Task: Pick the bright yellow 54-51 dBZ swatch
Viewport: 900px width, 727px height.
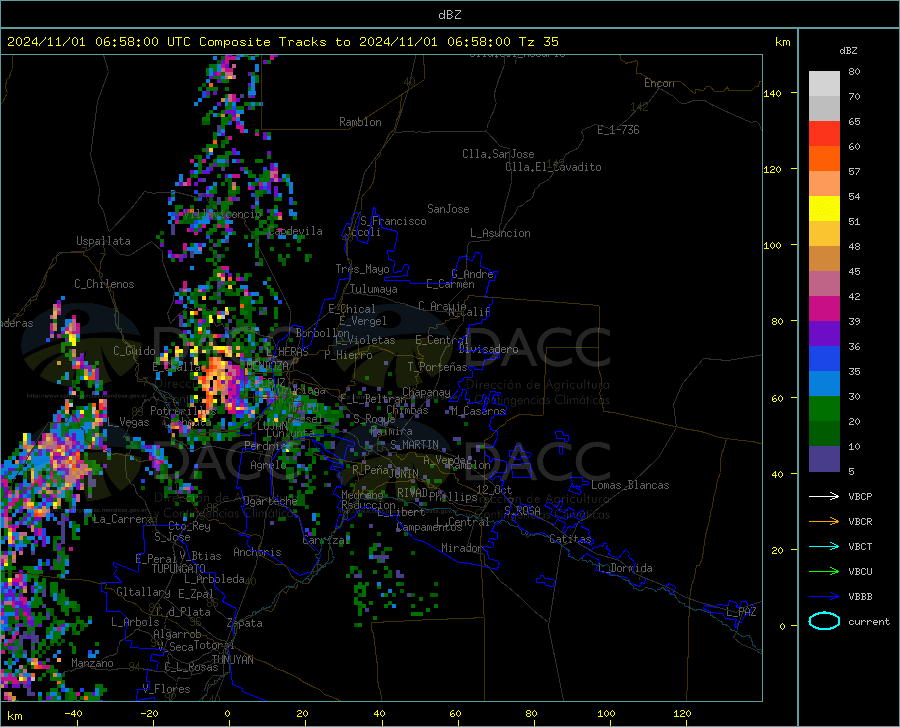Action: click(824, 209)
